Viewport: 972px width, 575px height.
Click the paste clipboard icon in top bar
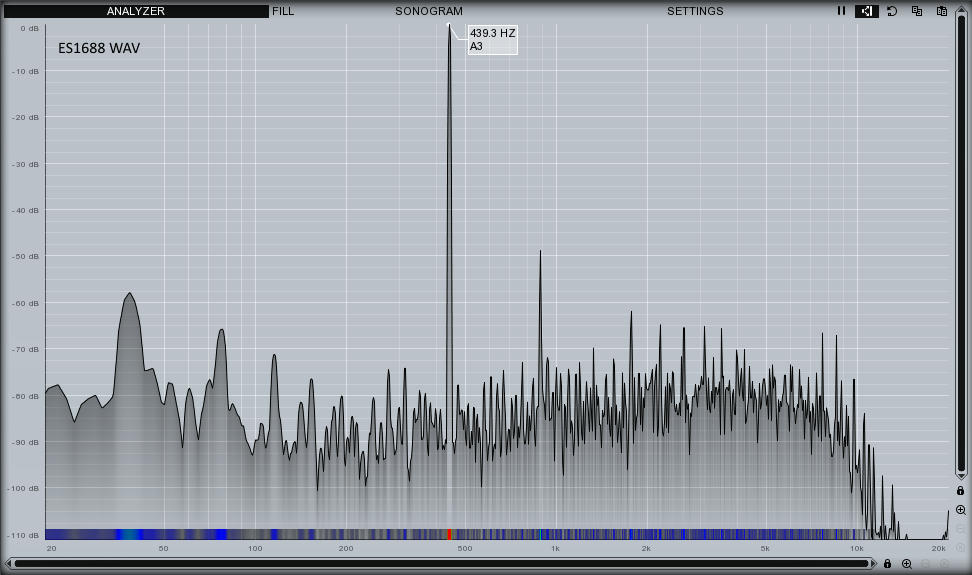pyautogui.click(x=942, y=11)
